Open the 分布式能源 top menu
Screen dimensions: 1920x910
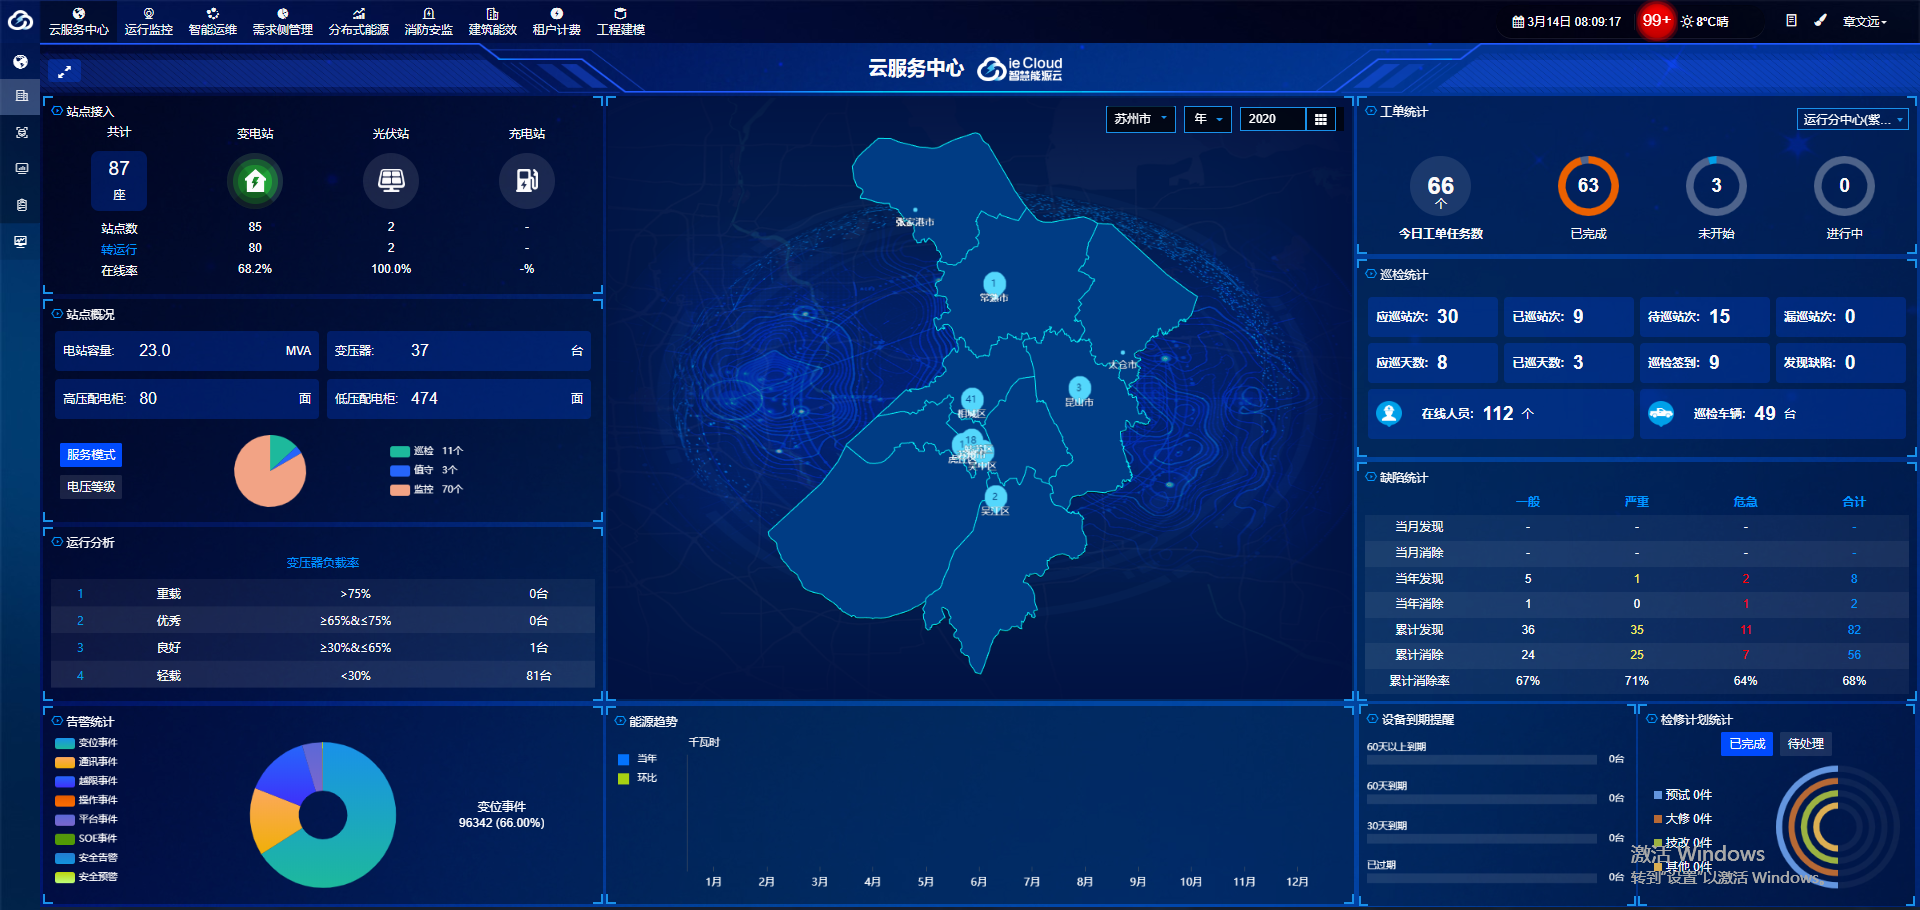click(359, 21)
